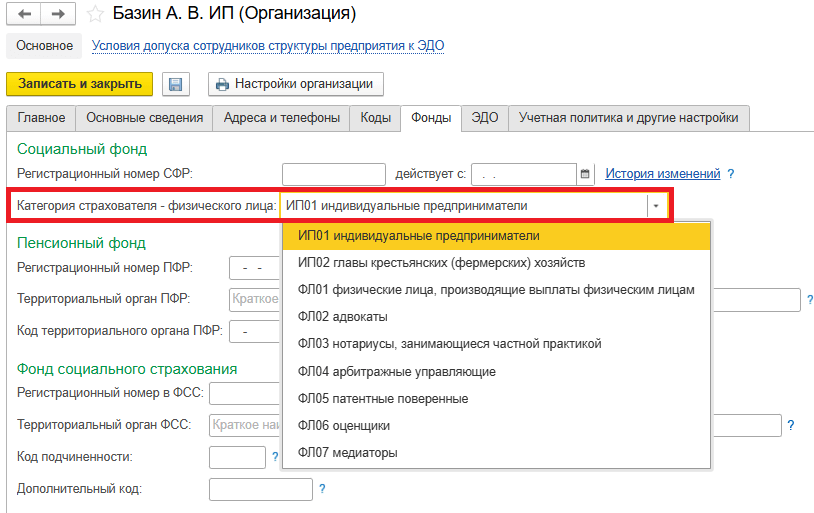Add organization to favorites with star icon
This screenshot has height=513, width=814.
(x=95, y=14)
